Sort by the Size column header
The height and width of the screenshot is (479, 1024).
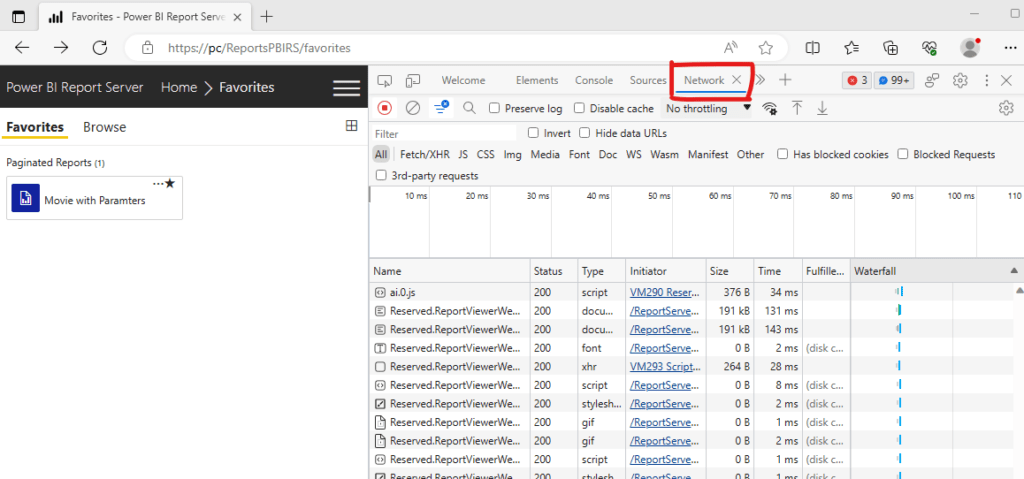tap(729, 271)
